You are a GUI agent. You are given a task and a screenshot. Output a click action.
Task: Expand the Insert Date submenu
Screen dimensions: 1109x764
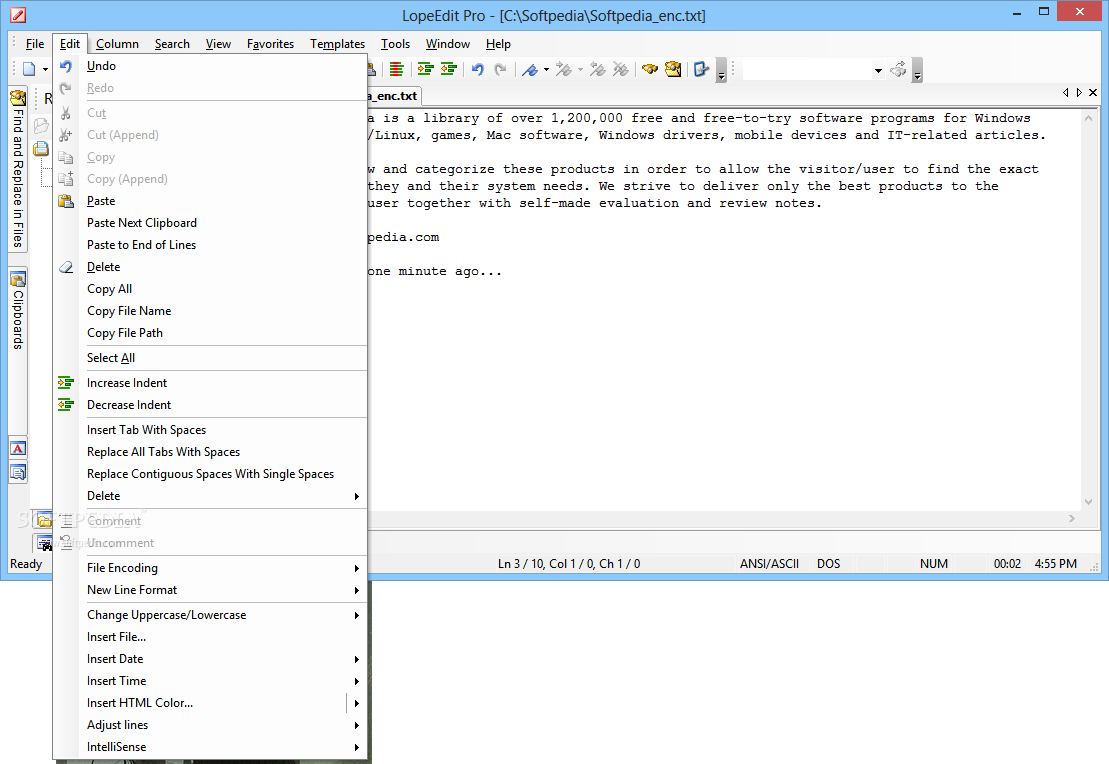coord(210,659)
